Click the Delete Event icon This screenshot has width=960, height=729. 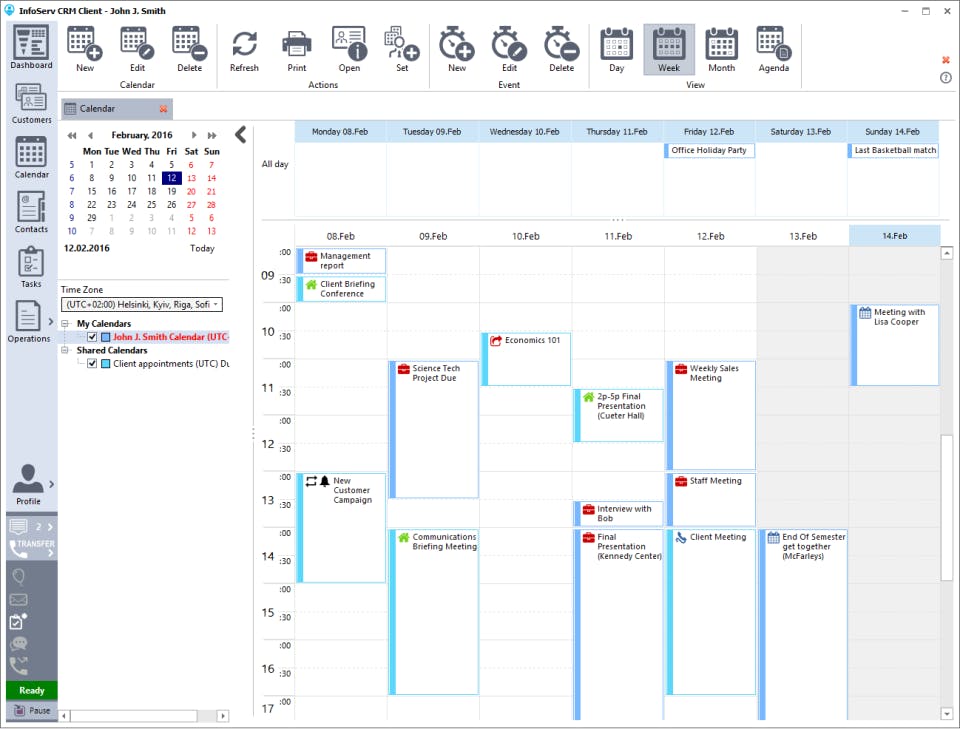pyautogui.click(x=561, y=49)
